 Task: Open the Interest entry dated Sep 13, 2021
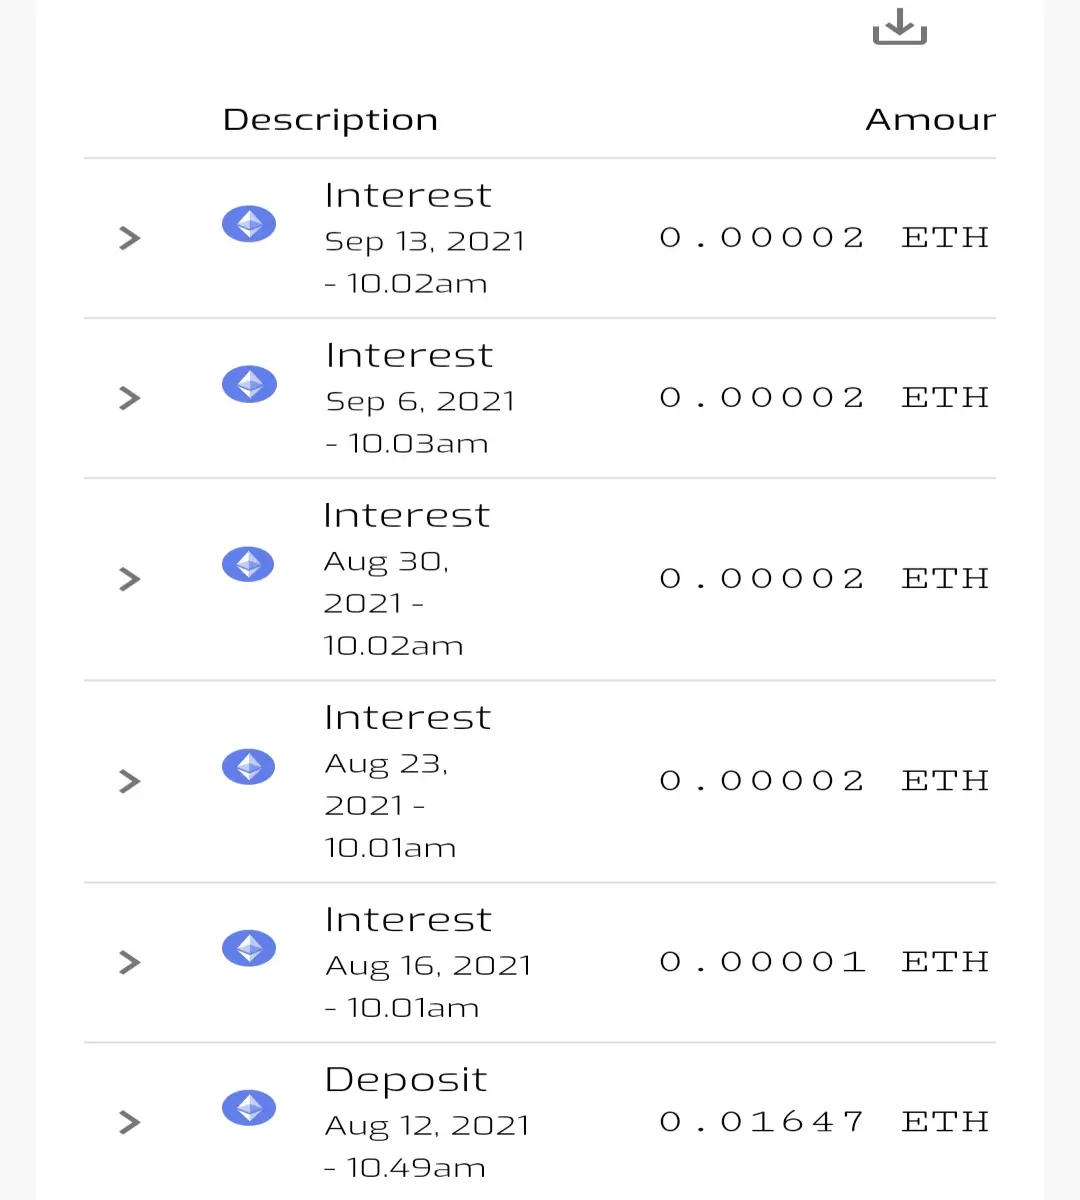click(x=408, y=195)
